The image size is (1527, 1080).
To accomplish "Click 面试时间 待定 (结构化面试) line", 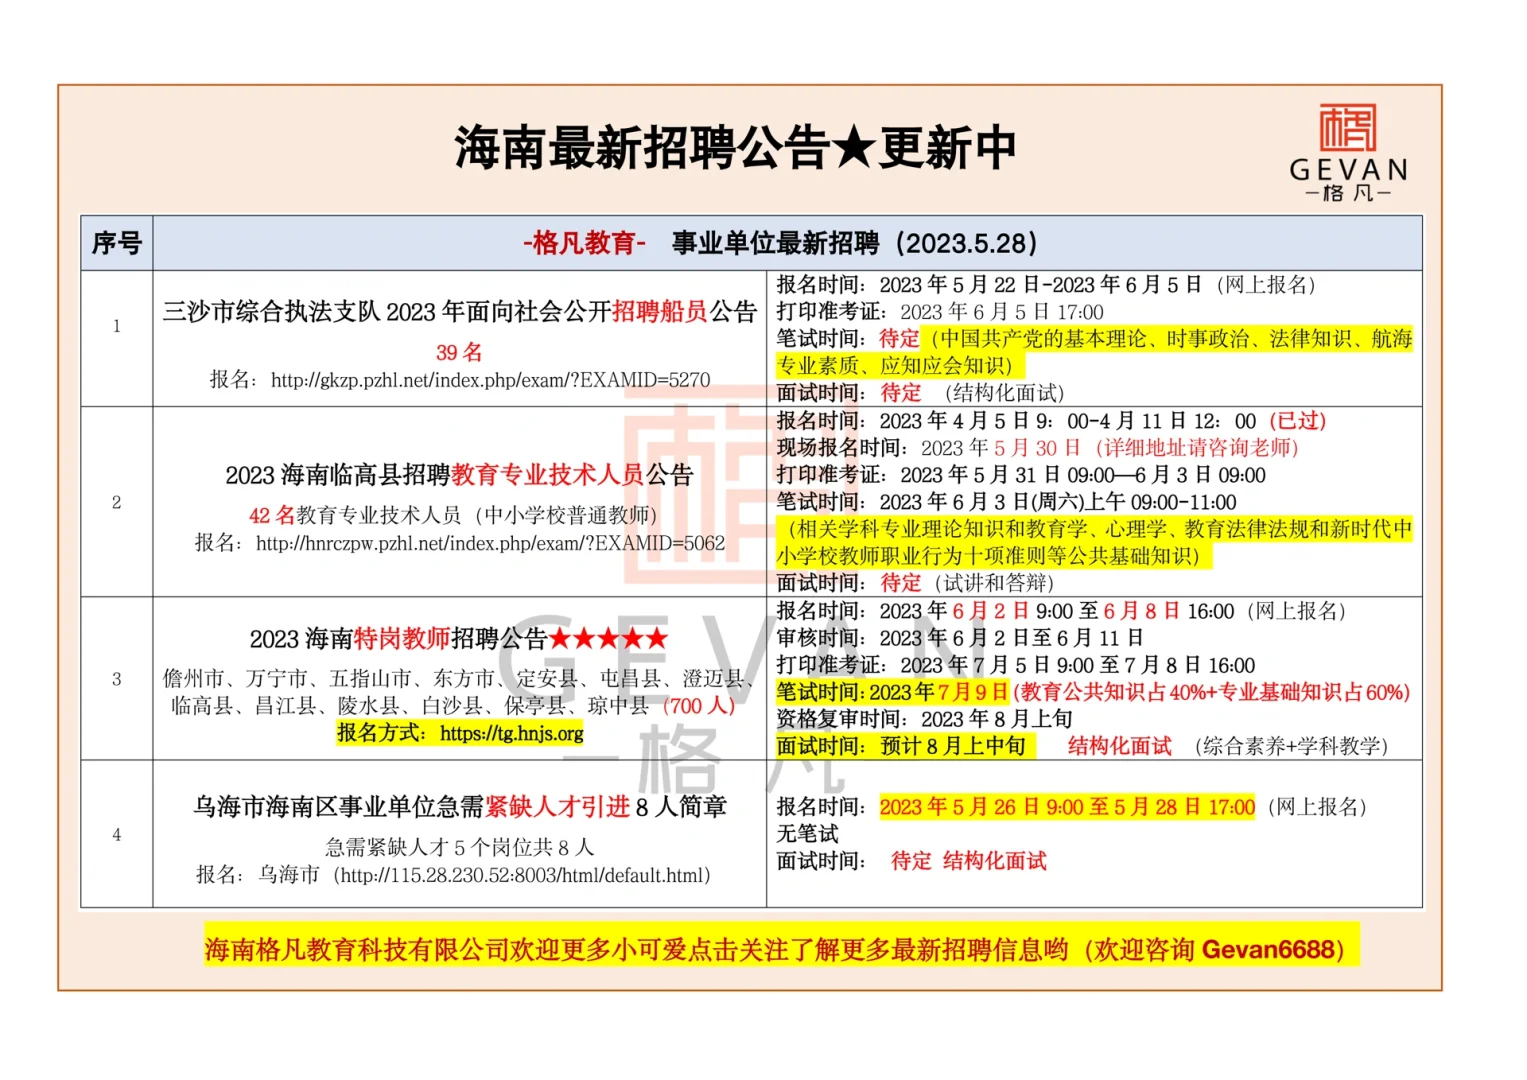I will tap(920, 393).
